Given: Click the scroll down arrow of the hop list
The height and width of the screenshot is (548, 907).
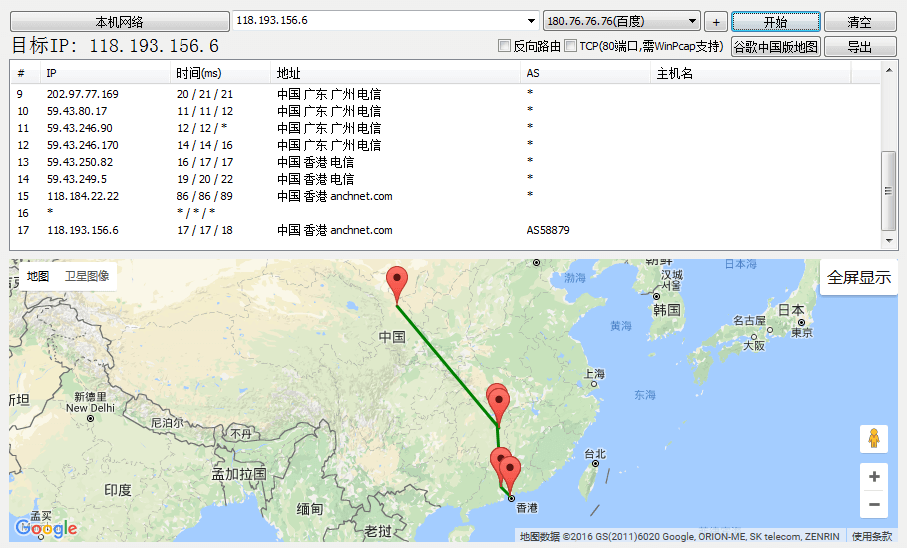Looking at the screenshot, I should [888, 241].
